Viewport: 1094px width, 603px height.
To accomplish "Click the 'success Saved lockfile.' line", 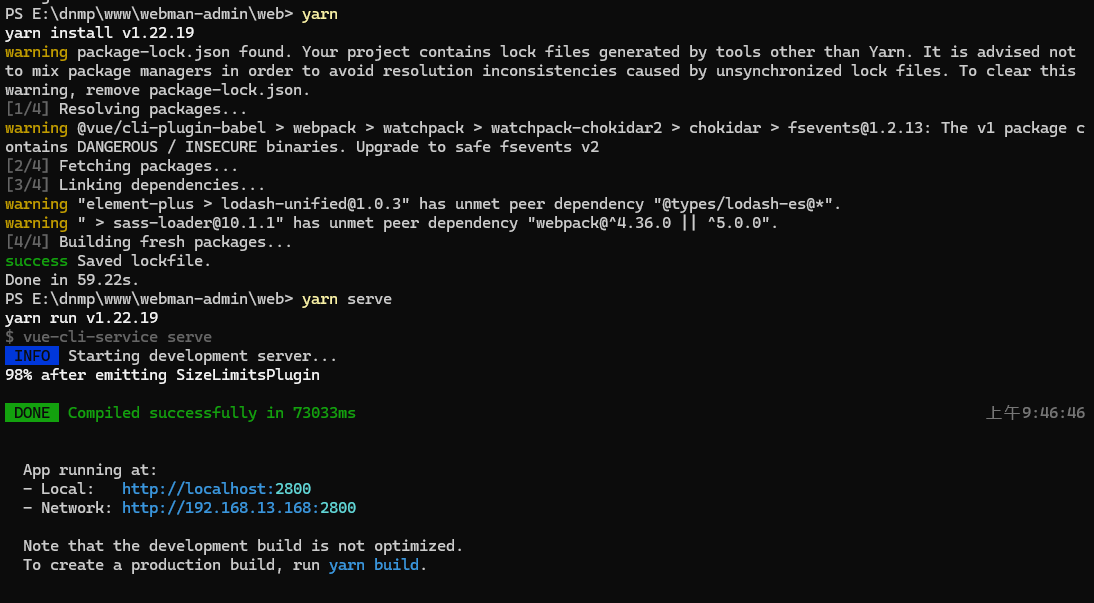I will [108, 261].
